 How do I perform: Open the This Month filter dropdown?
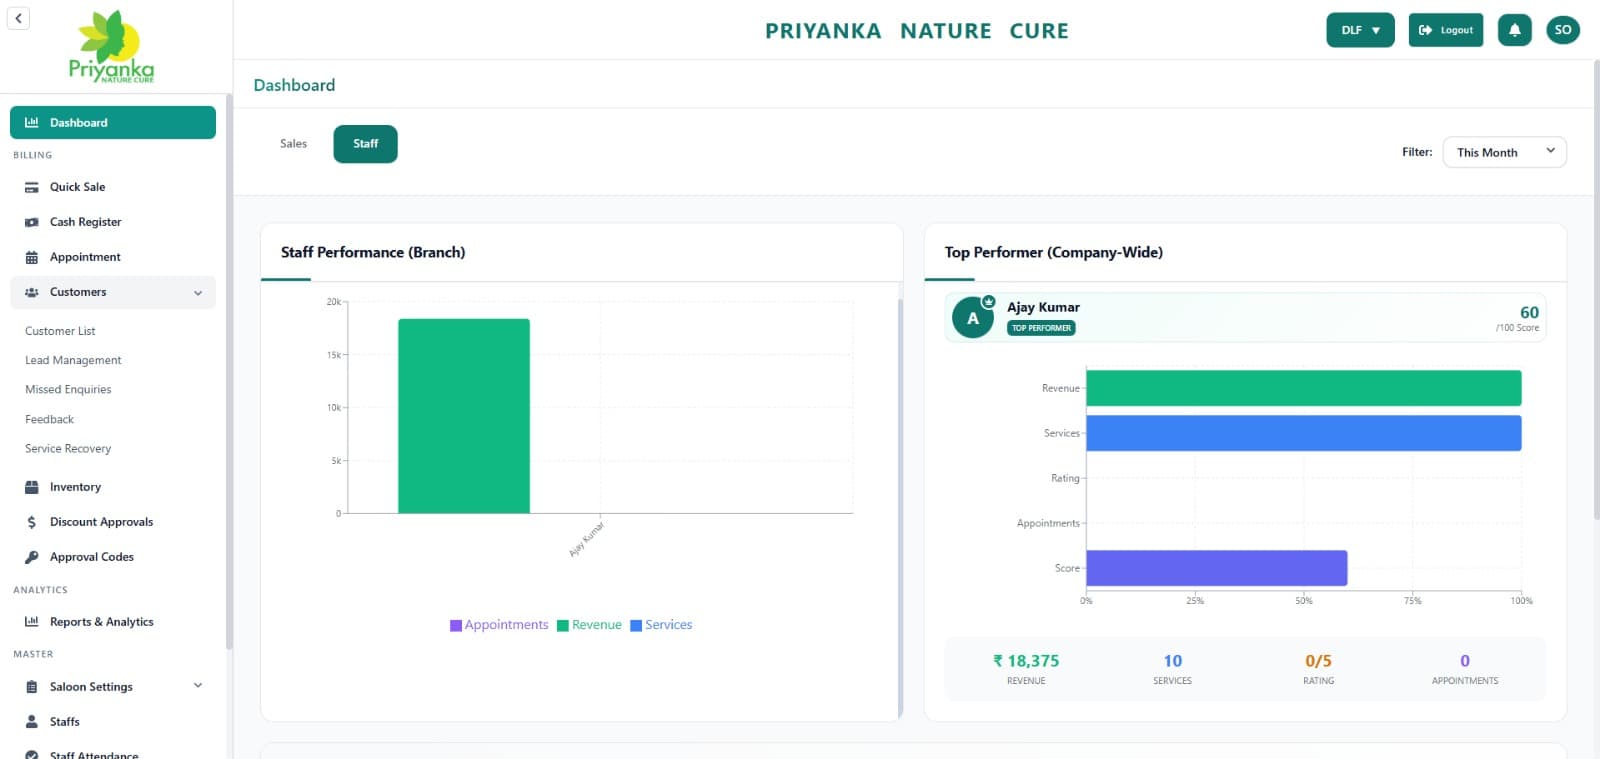[x=1504, y=152]
